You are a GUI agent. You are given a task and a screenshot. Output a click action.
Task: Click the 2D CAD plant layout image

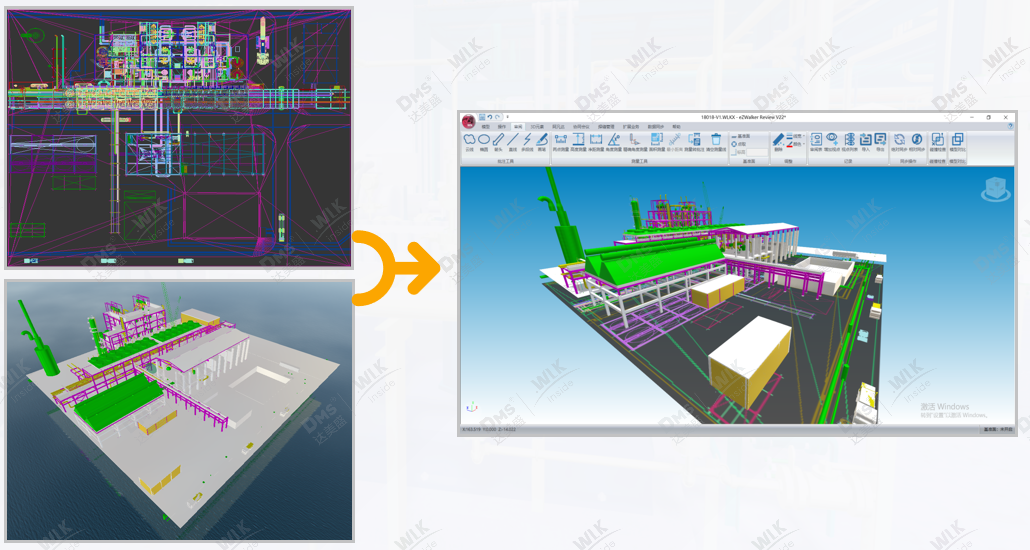click(x=179, y=137)
